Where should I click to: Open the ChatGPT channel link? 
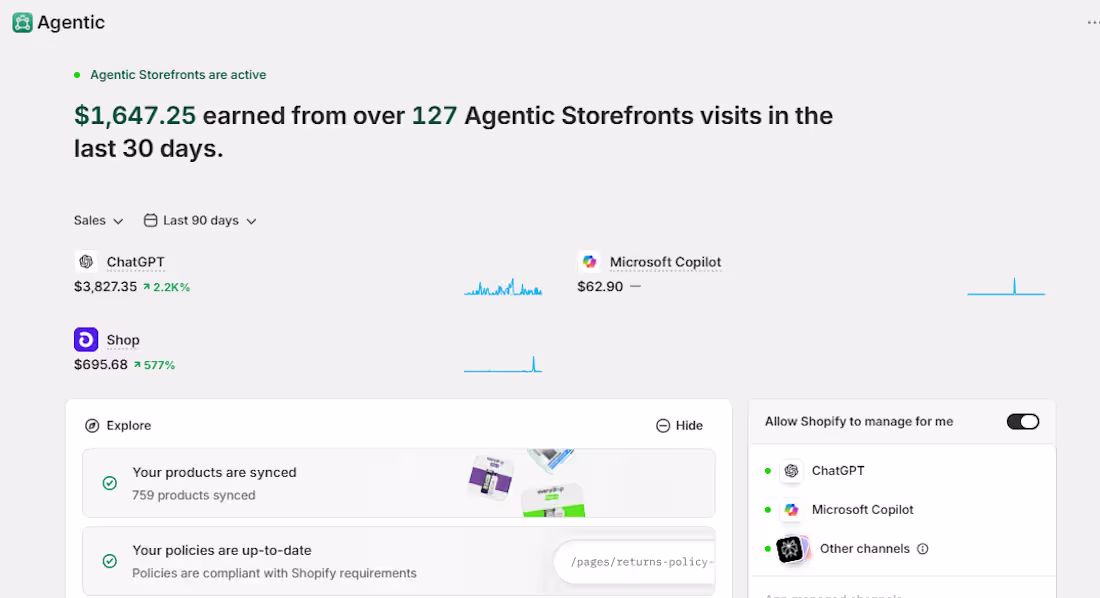click(x=135, y=262)
